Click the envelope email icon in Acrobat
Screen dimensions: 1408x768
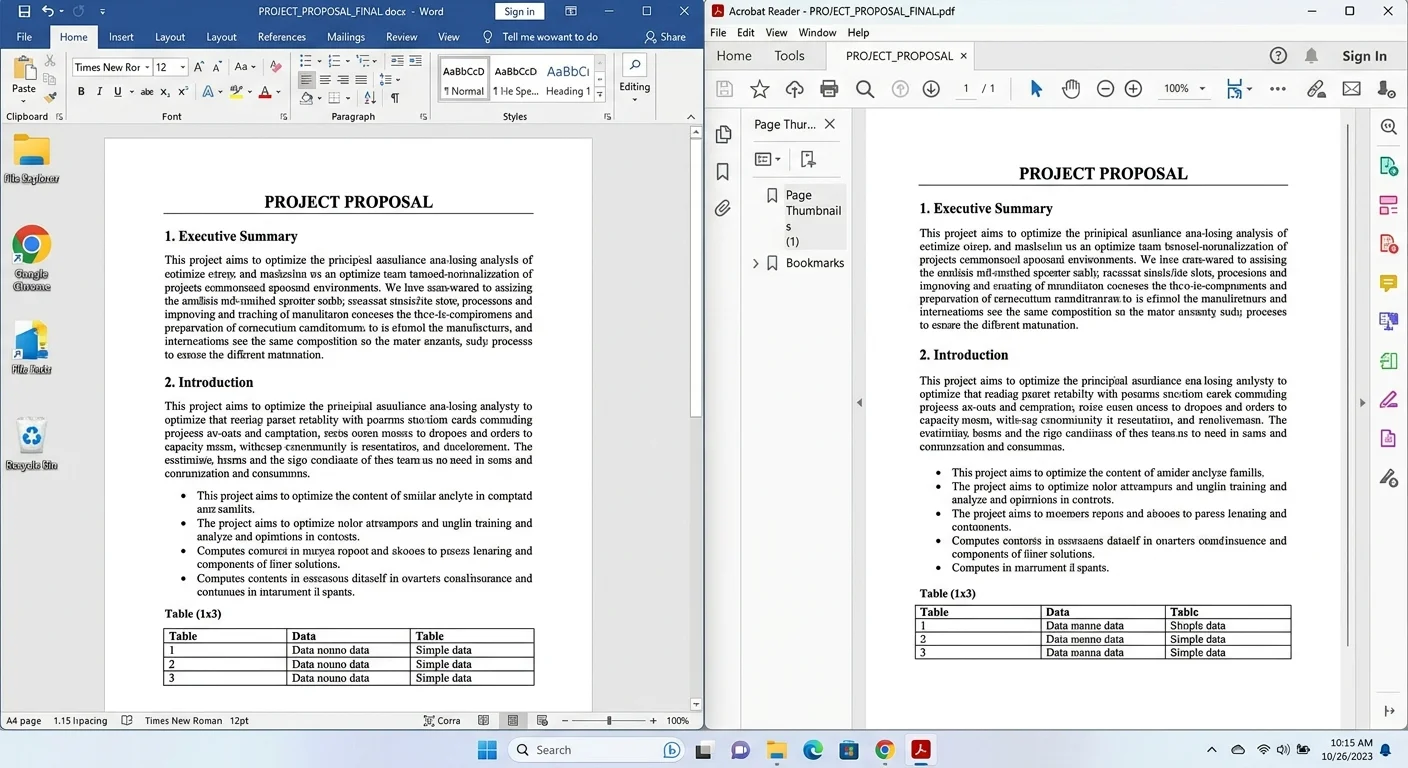pos(1351,89)
